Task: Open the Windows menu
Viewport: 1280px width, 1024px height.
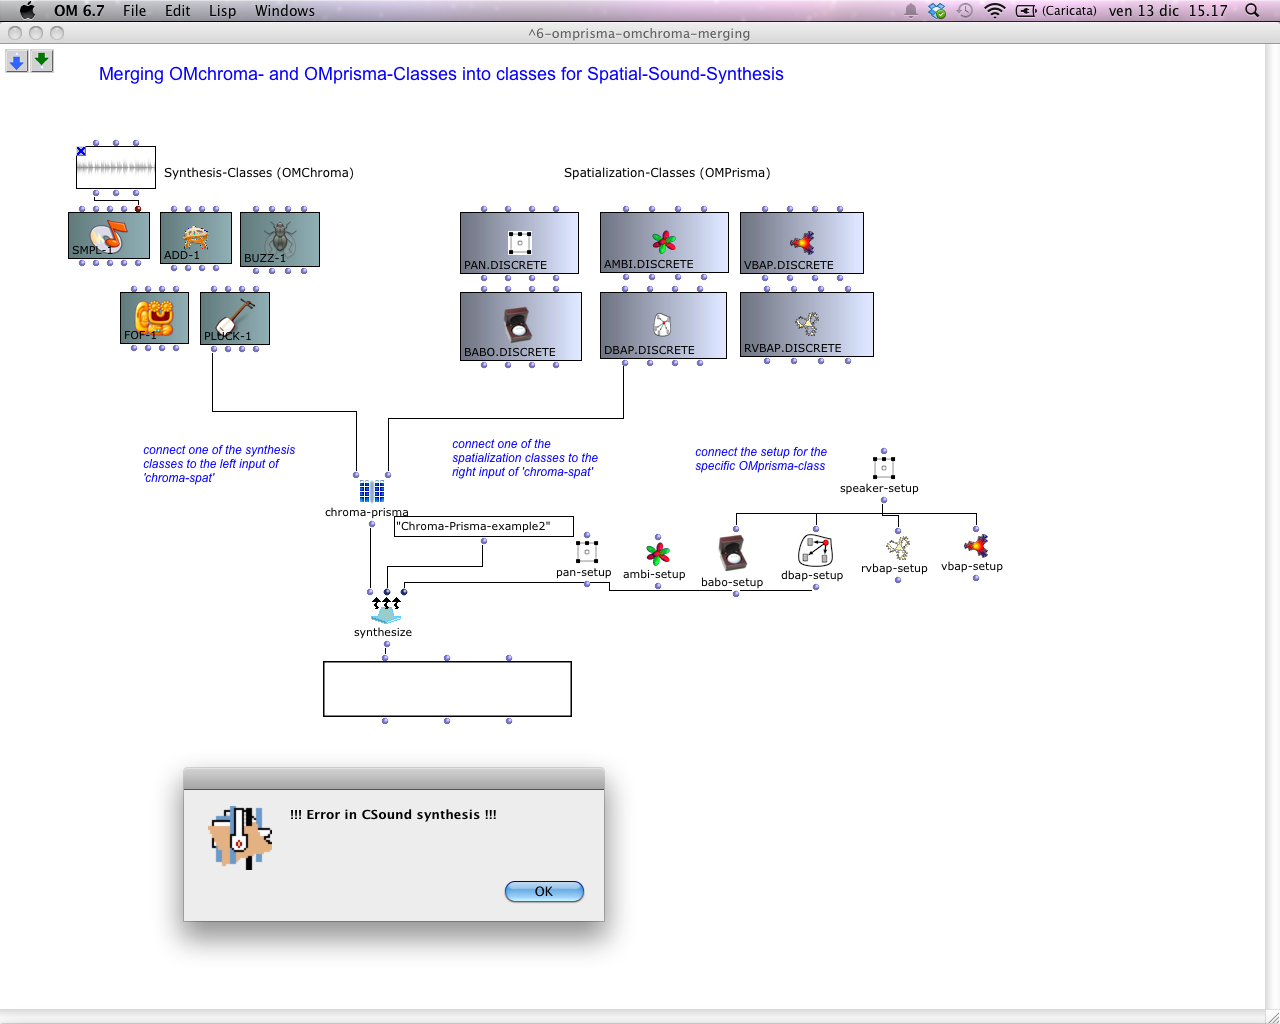Action: (x=284, y=11)
